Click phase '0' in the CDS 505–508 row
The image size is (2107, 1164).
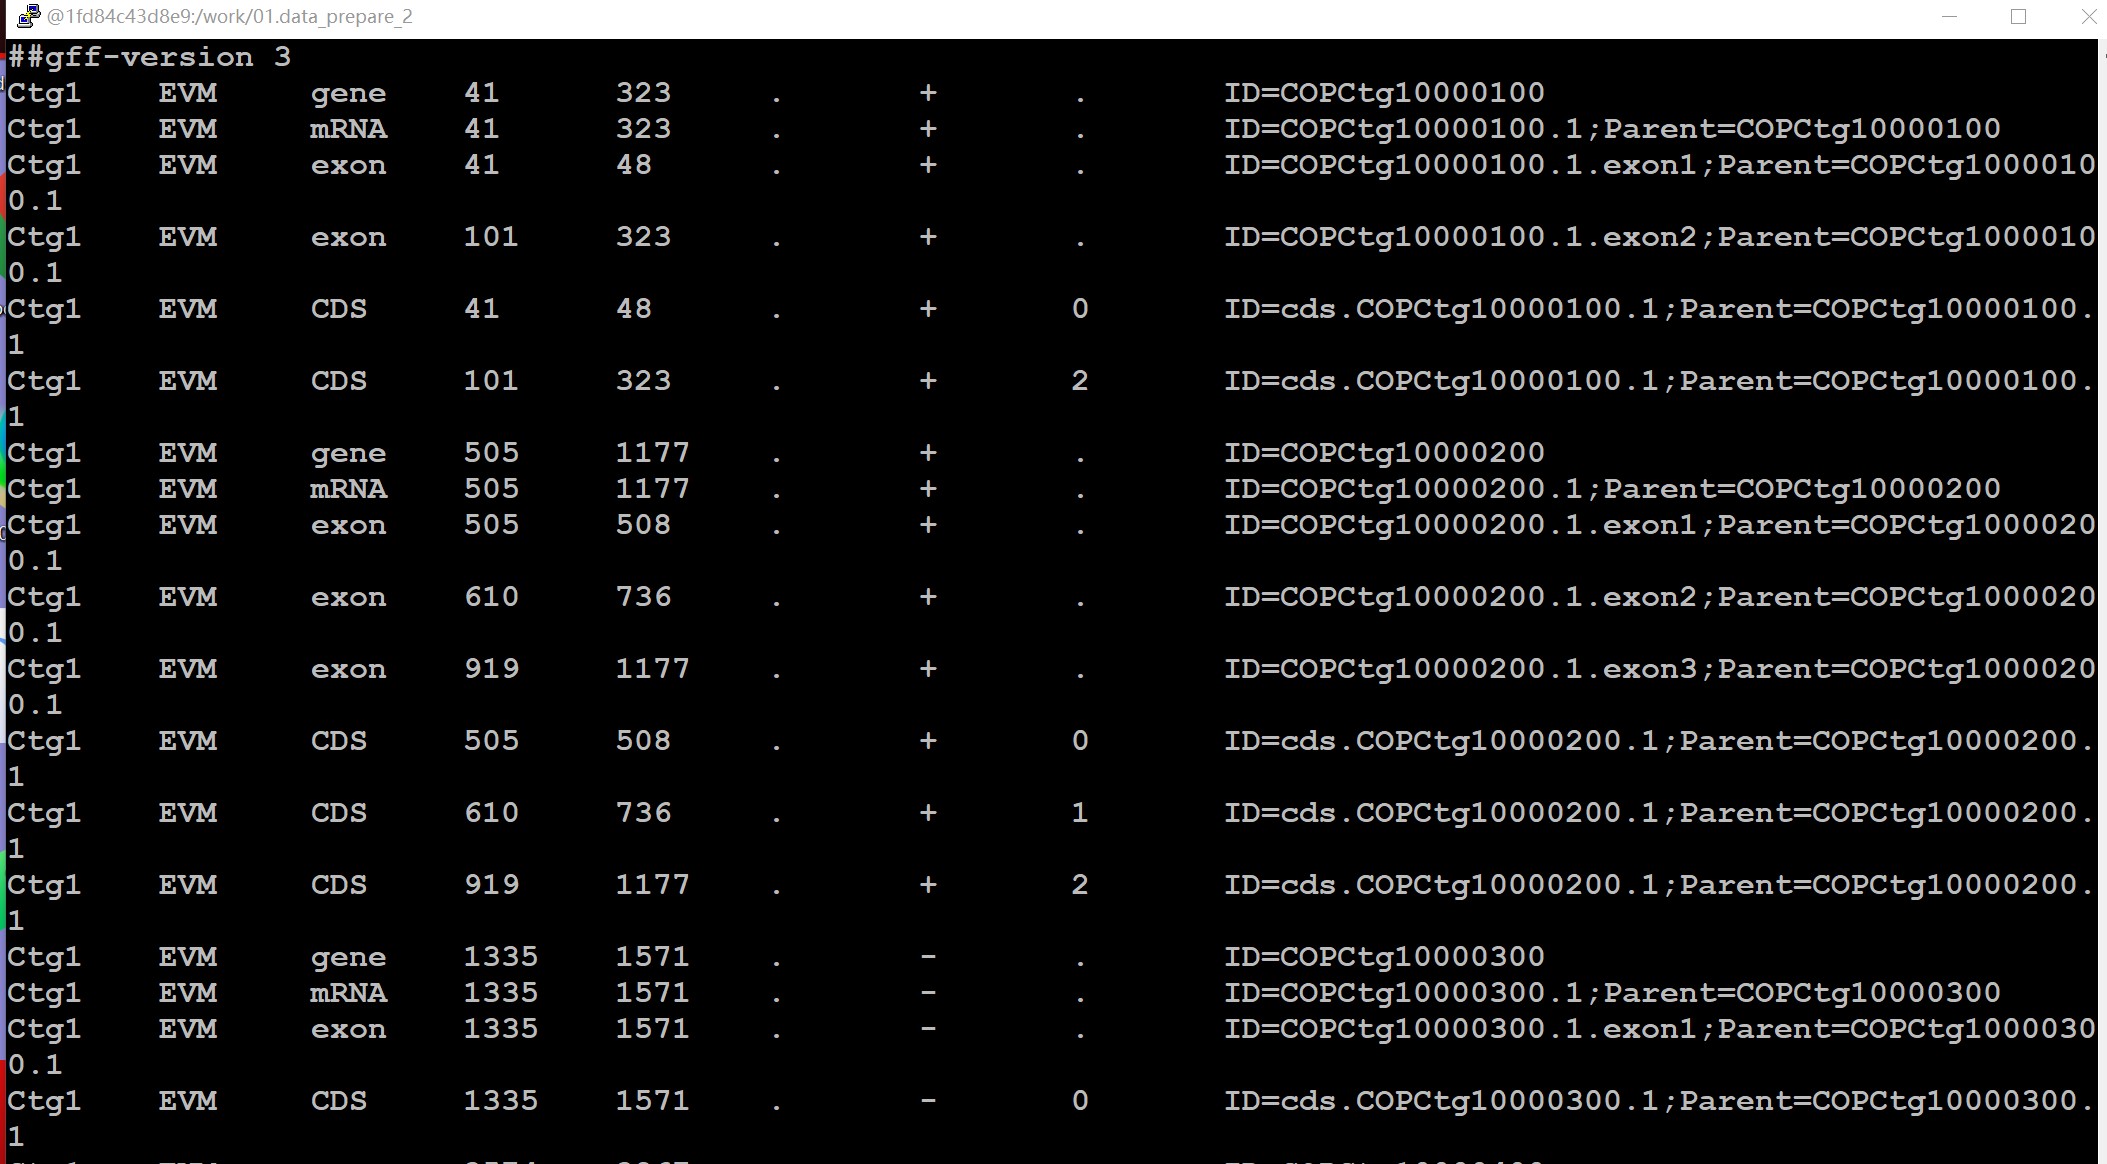pos(1080,741)
